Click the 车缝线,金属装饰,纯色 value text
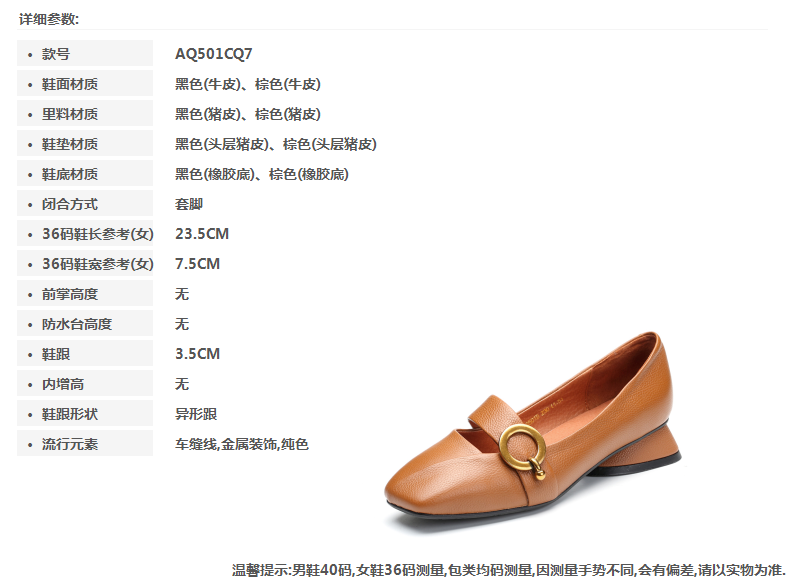This screenshot has height=587, width=790. tap(242, 444)
